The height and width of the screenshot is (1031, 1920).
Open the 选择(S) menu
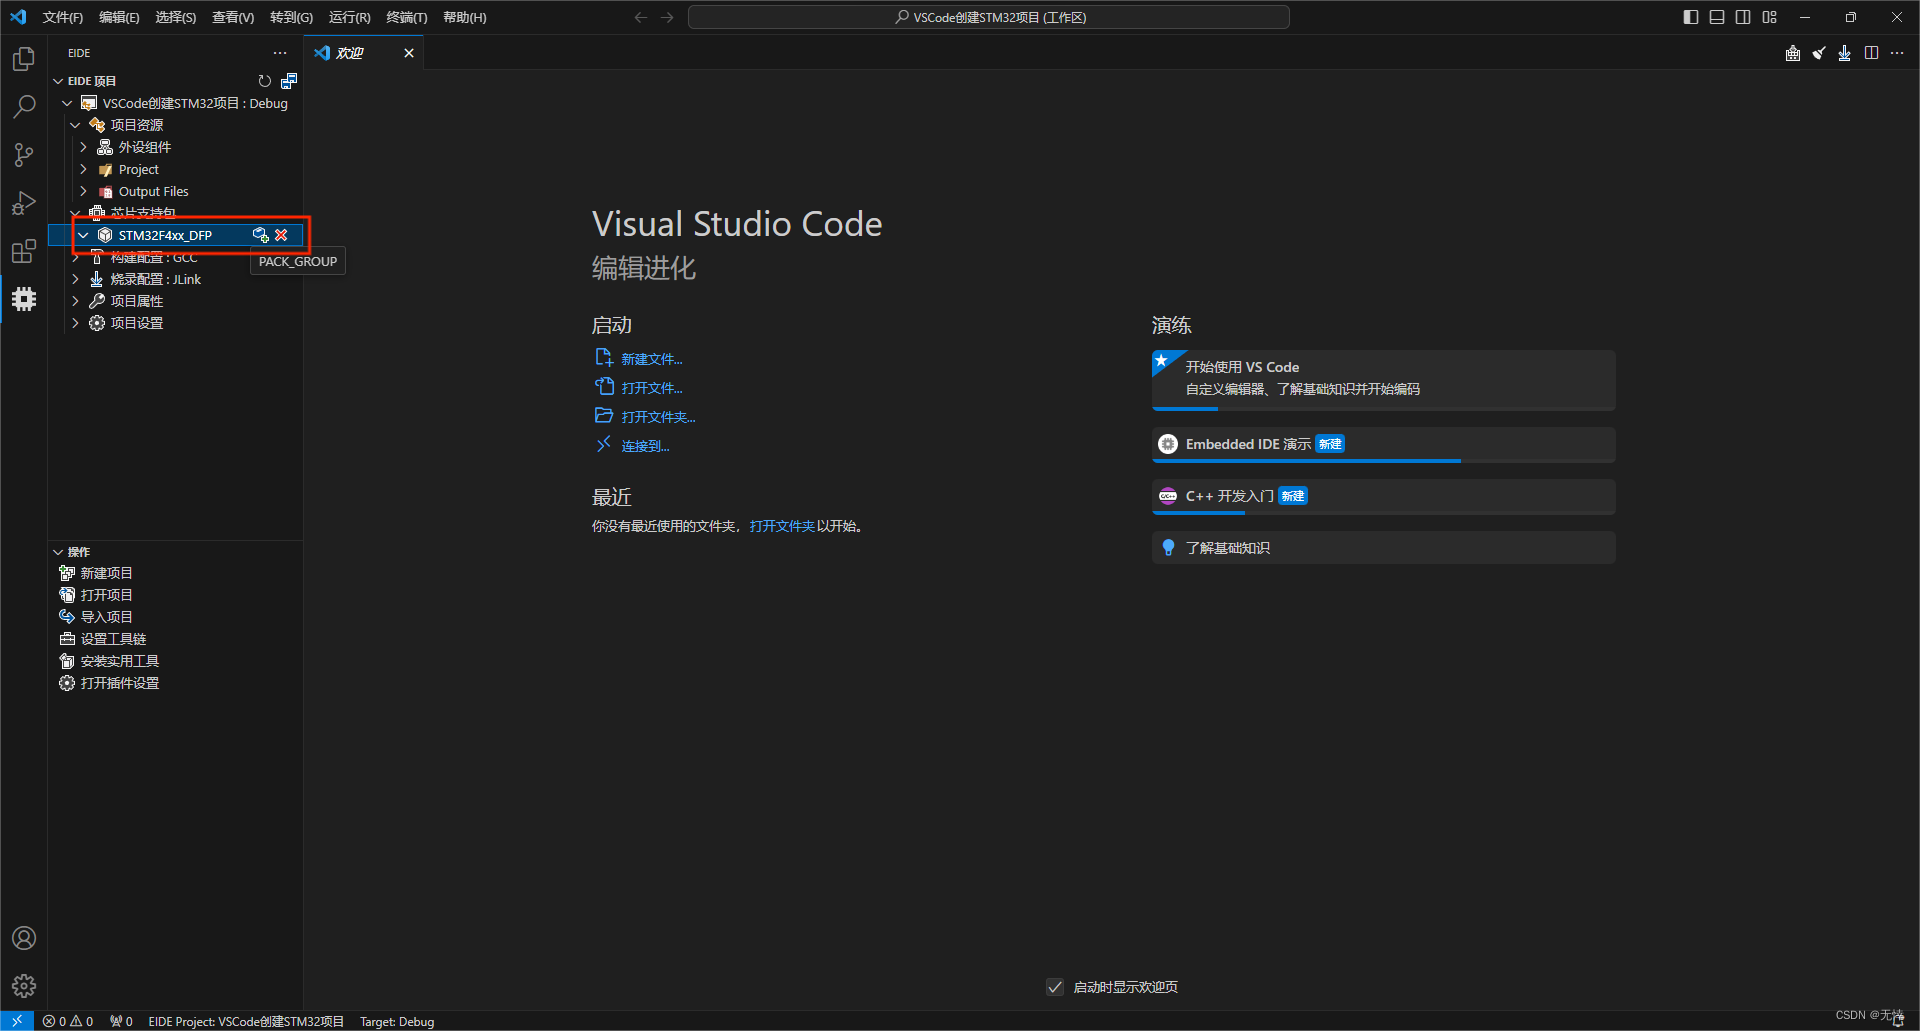click(x=176, y=17)
